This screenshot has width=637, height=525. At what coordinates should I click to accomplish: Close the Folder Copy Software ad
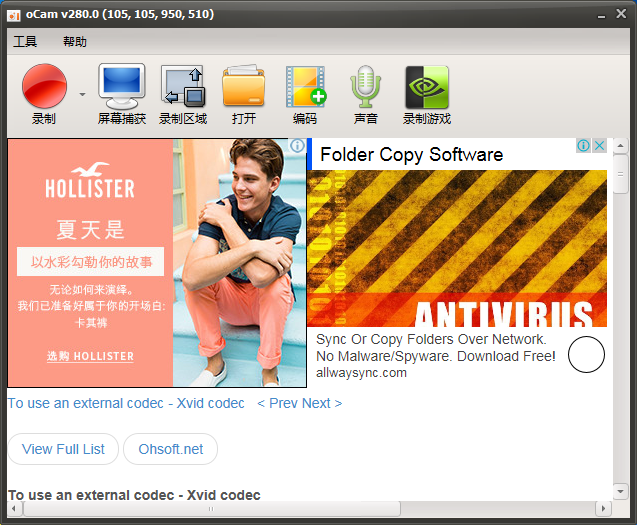click(599, 146)
